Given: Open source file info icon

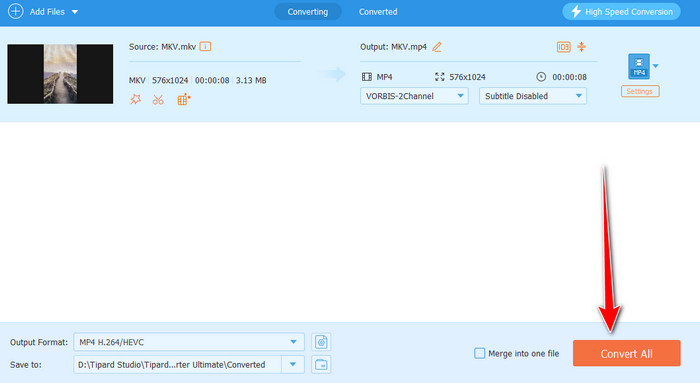Looking at the screenshot, I should (205, 46).
